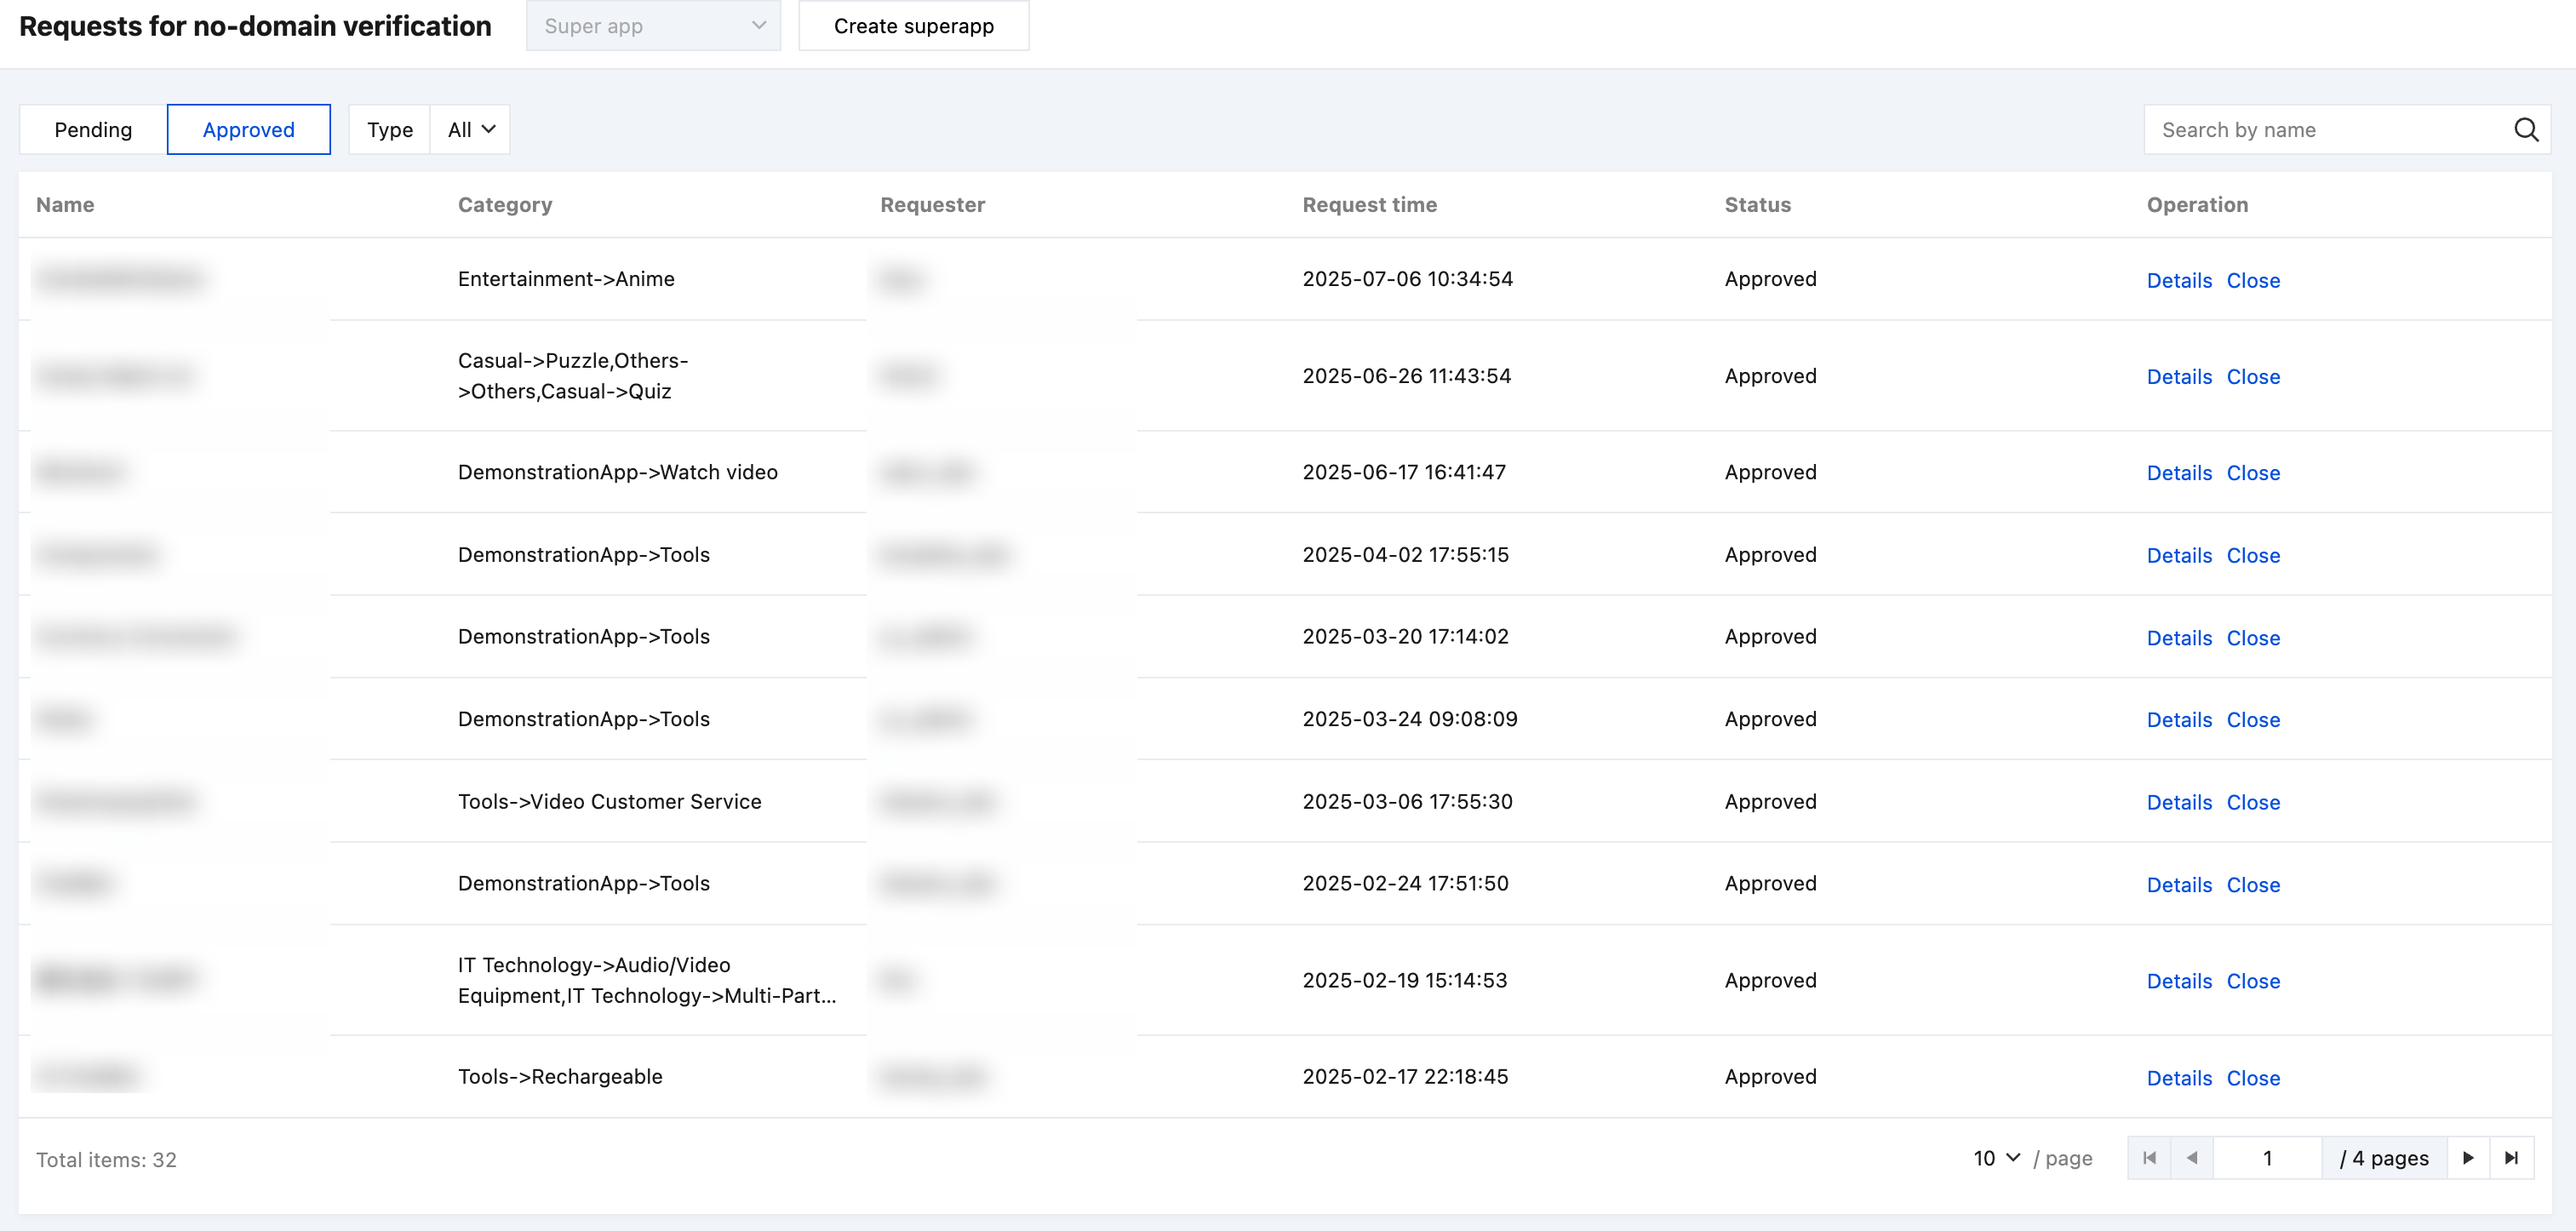Switch to the Pending tab
The height and width of the screenshot is (1231, 2576).
click(93, 130)
